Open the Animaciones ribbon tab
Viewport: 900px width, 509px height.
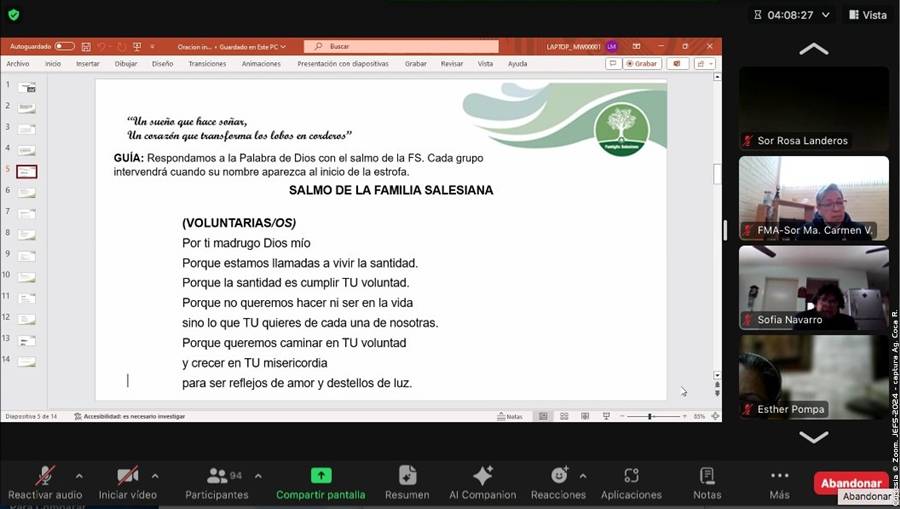pyautogui.click(x=261, y=64)
